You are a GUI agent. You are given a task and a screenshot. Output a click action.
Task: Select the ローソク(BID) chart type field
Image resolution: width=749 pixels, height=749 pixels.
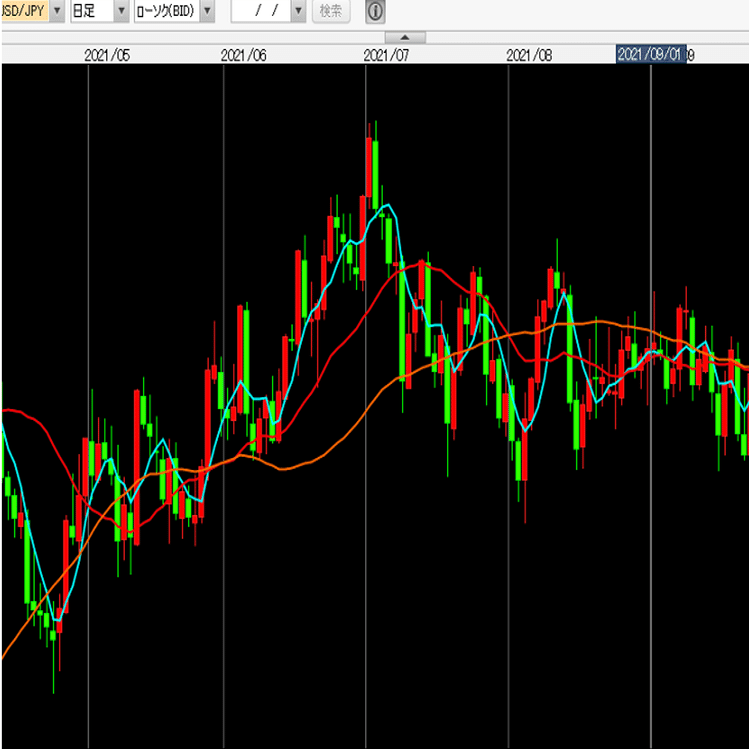point(167,11)
